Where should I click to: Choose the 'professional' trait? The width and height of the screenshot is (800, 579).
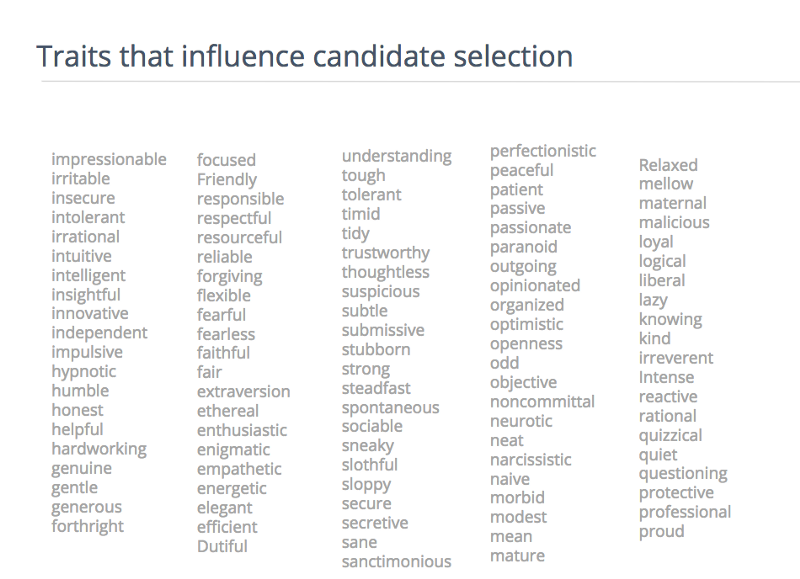click(x=685, y=512)
